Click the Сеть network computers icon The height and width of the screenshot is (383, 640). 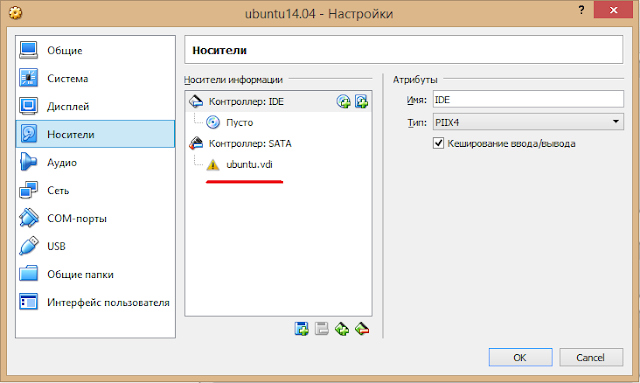[x=29, y=190]
